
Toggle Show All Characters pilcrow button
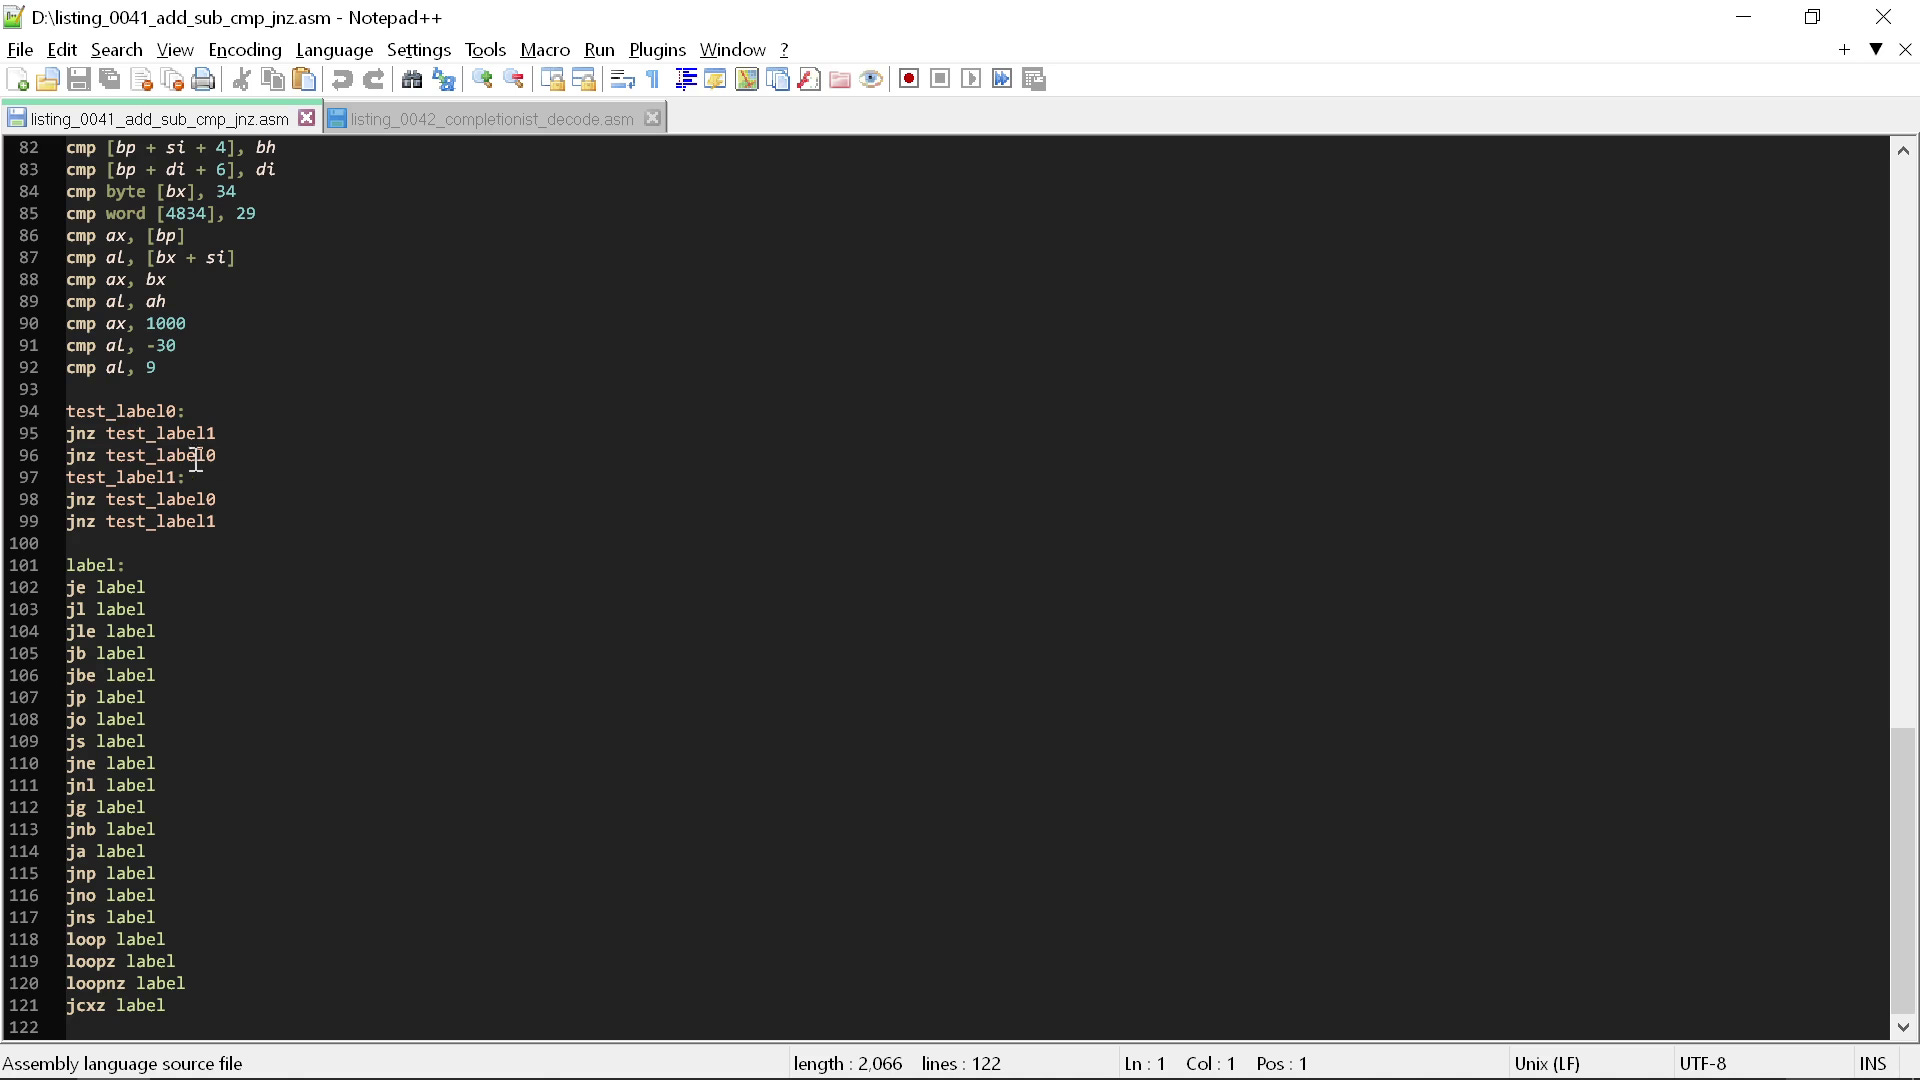653,80
